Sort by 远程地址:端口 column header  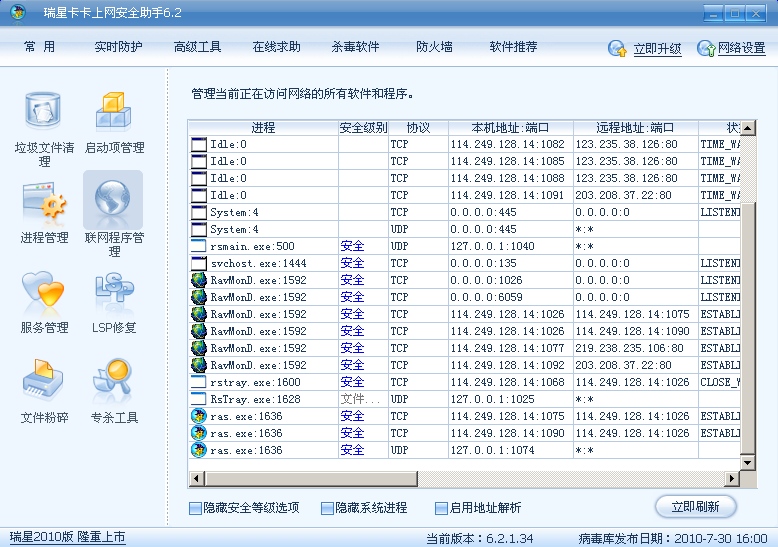[636, 128]
